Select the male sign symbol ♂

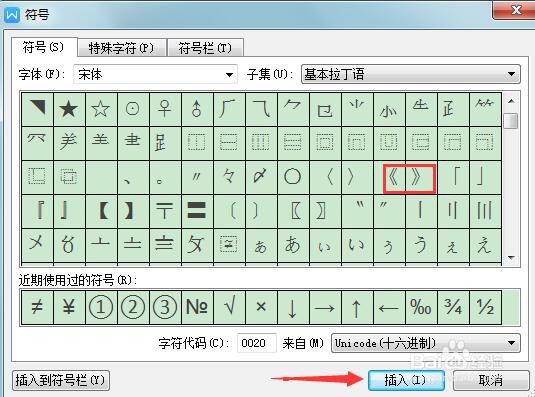pos(197,109)
